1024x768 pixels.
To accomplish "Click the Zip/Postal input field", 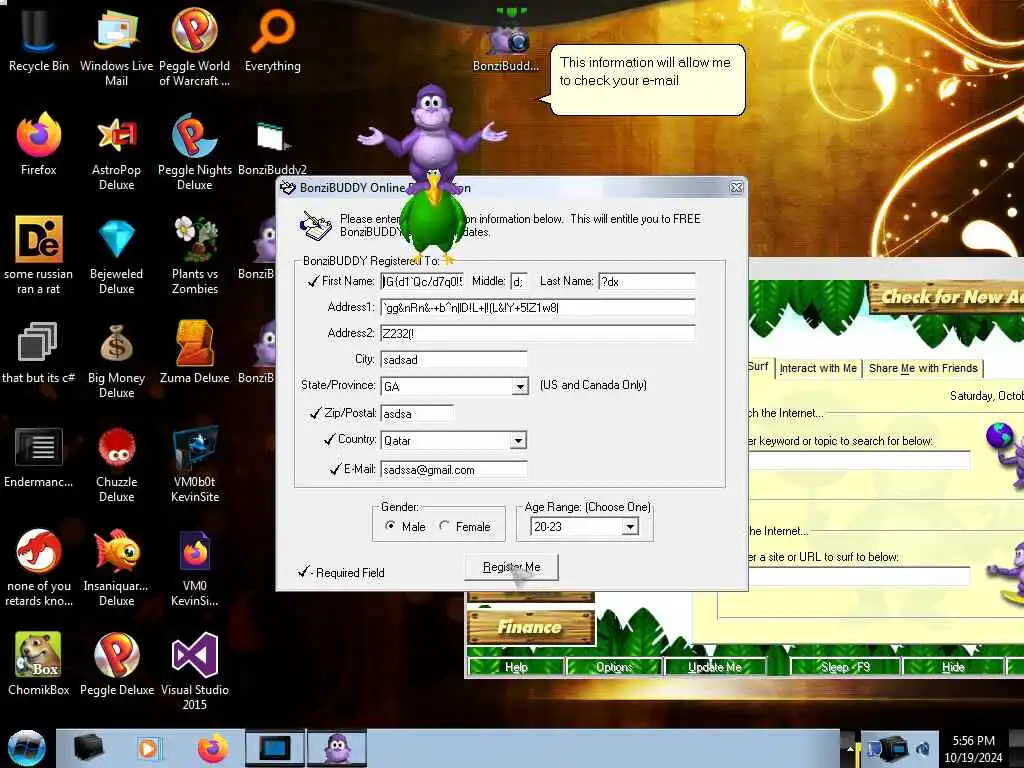I will click(x=417, y=413).
